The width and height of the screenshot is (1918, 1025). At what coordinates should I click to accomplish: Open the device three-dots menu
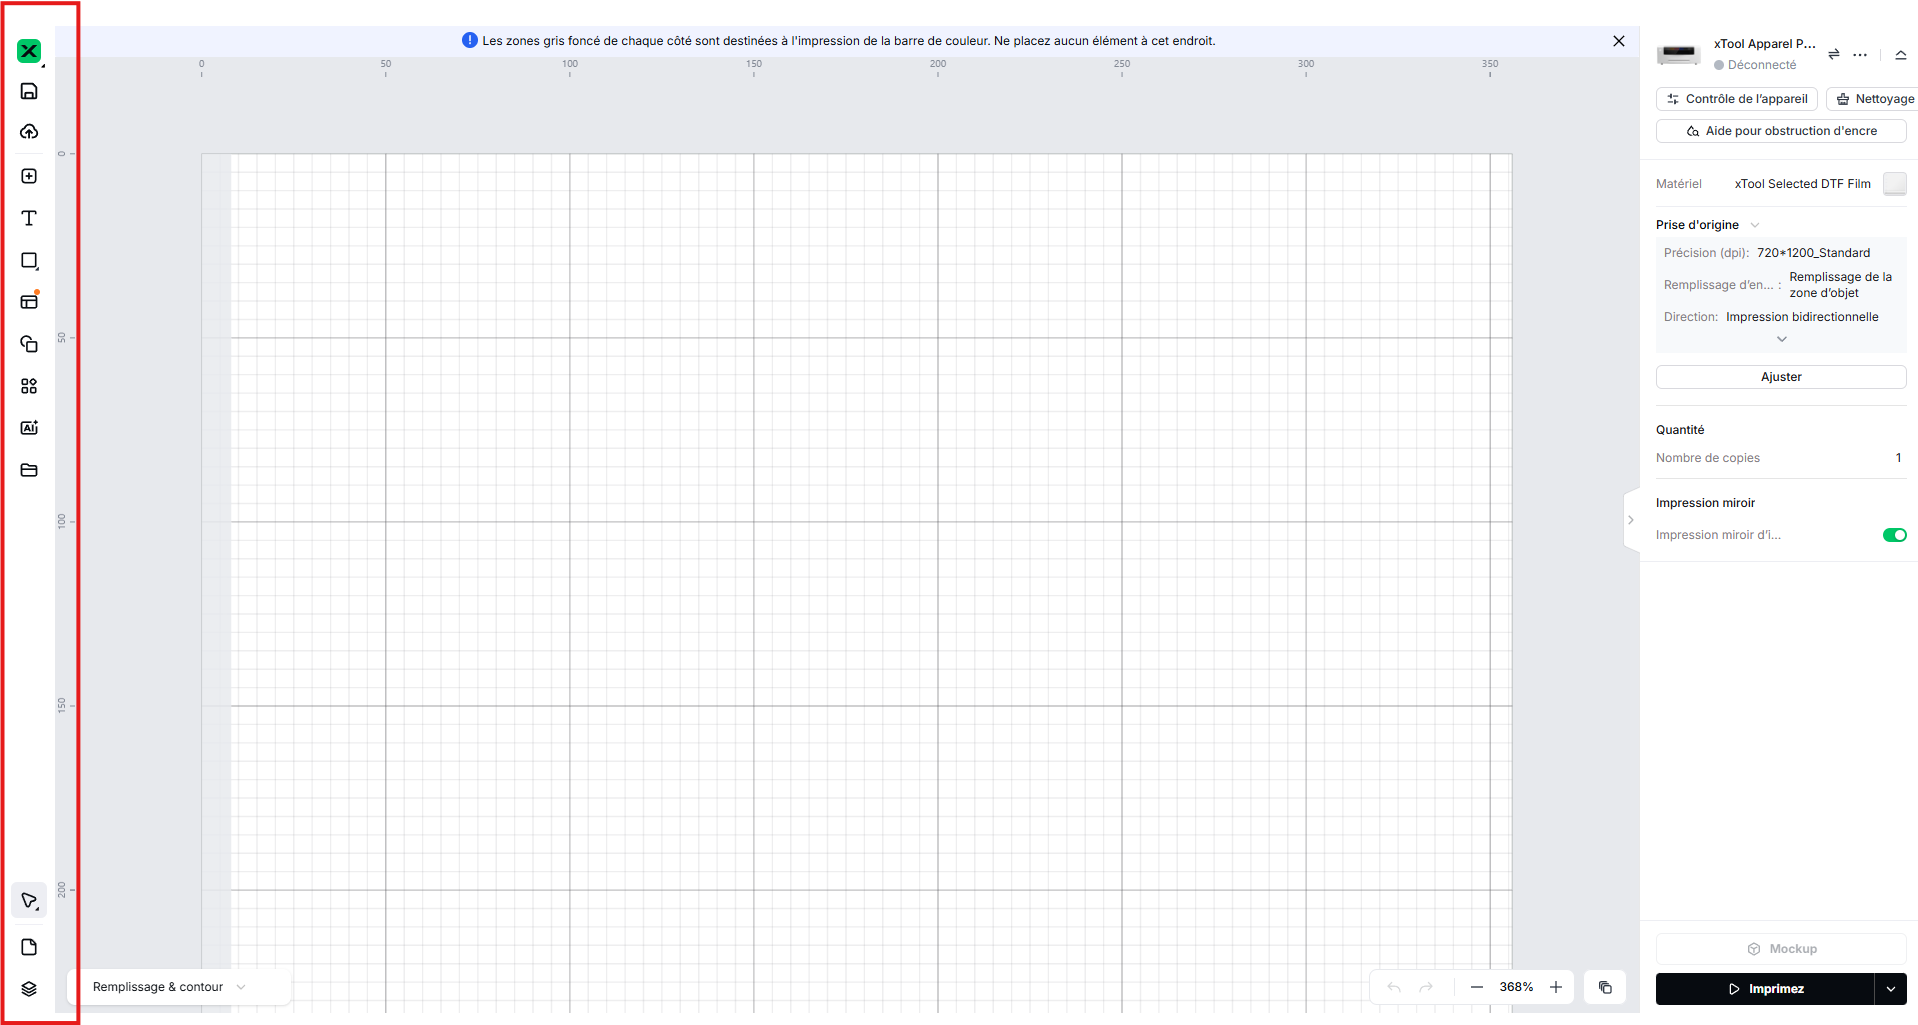coord(1860,55)
